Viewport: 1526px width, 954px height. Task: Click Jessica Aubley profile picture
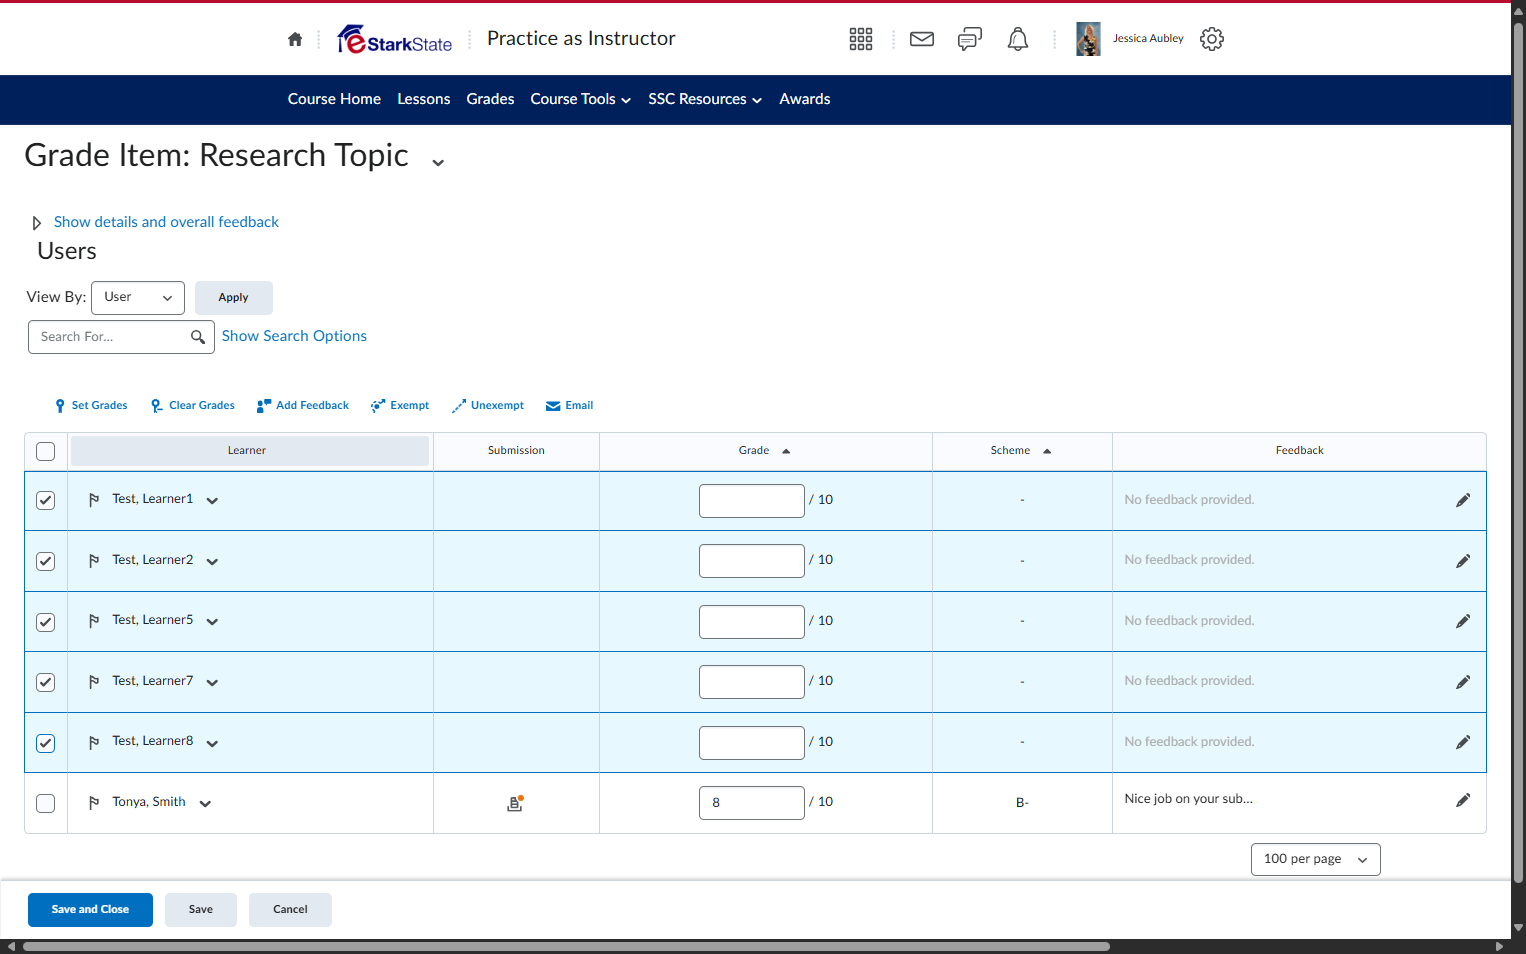(x=1088, y=39)
